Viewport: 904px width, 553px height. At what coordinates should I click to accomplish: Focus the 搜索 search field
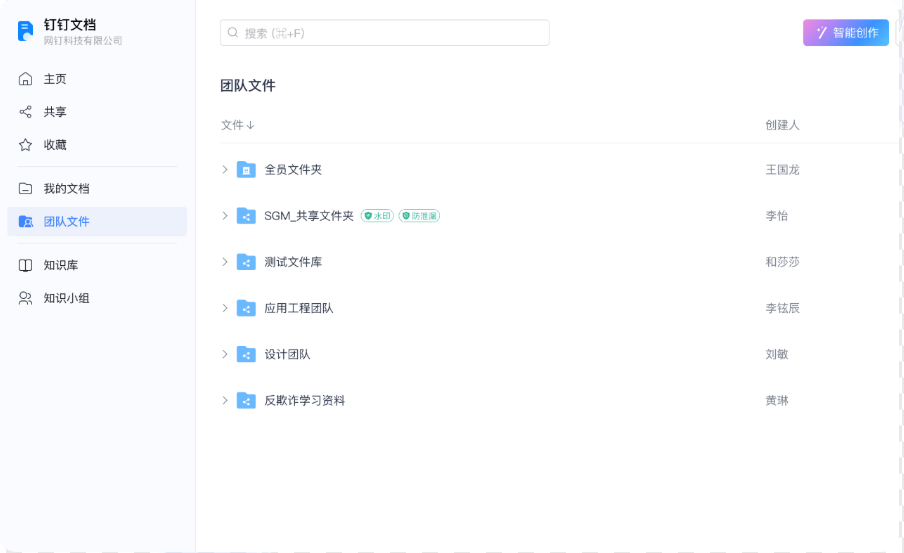(x=385, y=33)
